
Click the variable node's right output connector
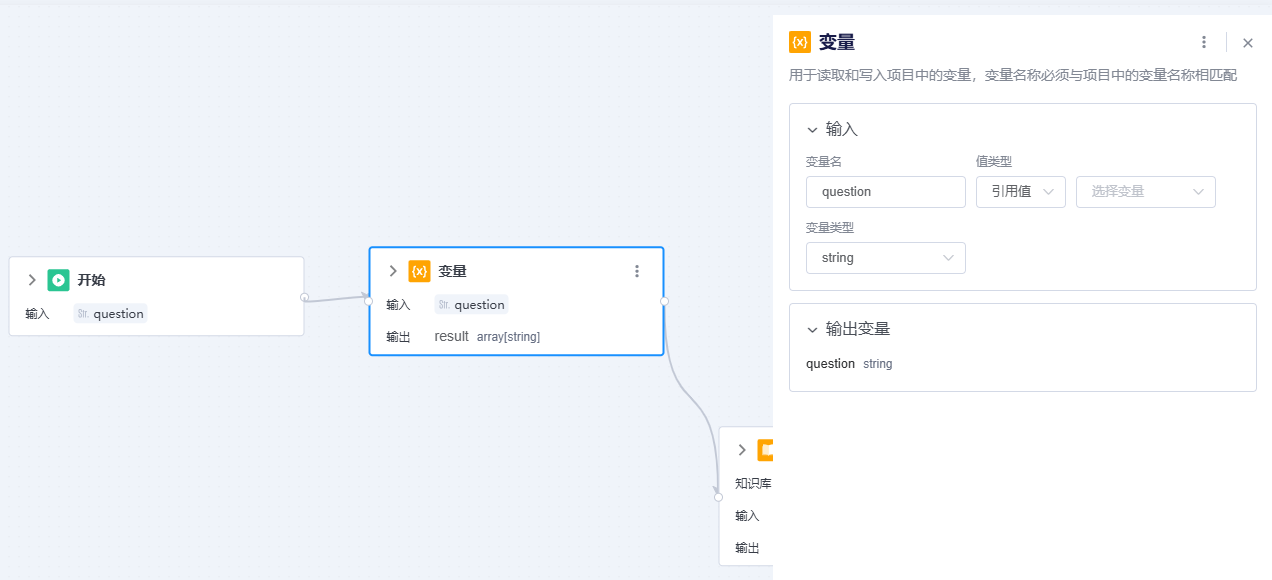[x=664, y=301]
